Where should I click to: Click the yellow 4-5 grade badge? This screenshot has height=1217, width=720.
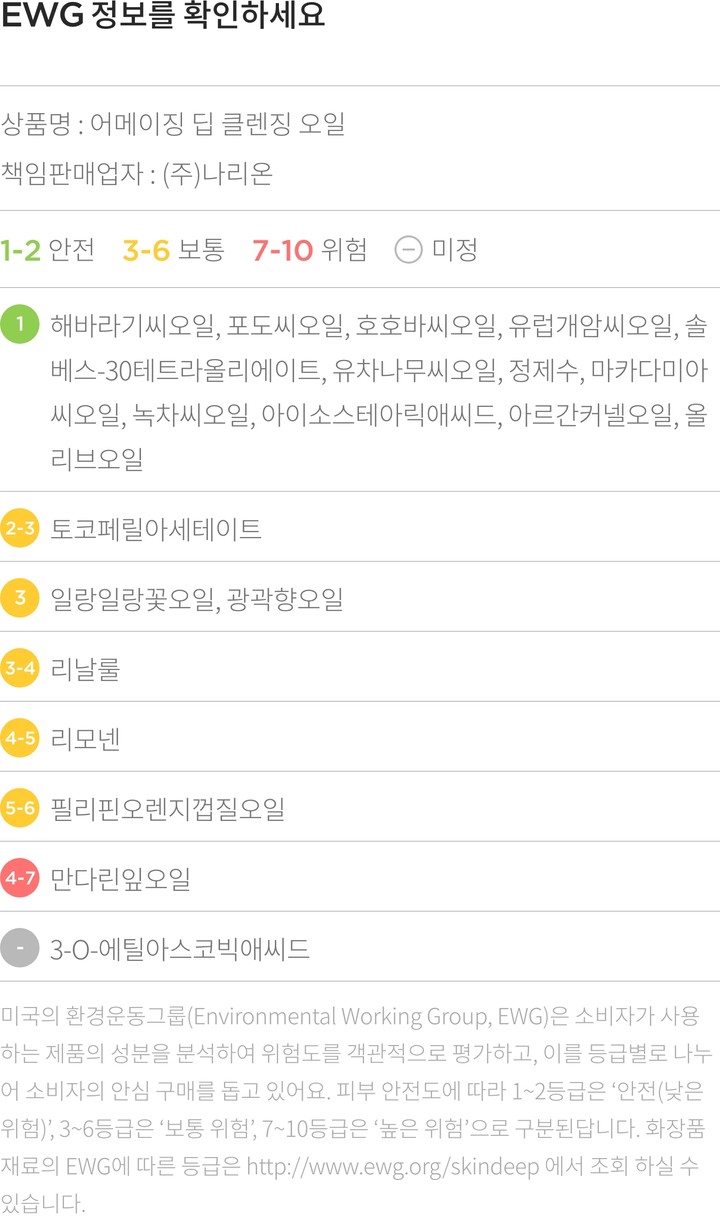(x=20, y=739)
